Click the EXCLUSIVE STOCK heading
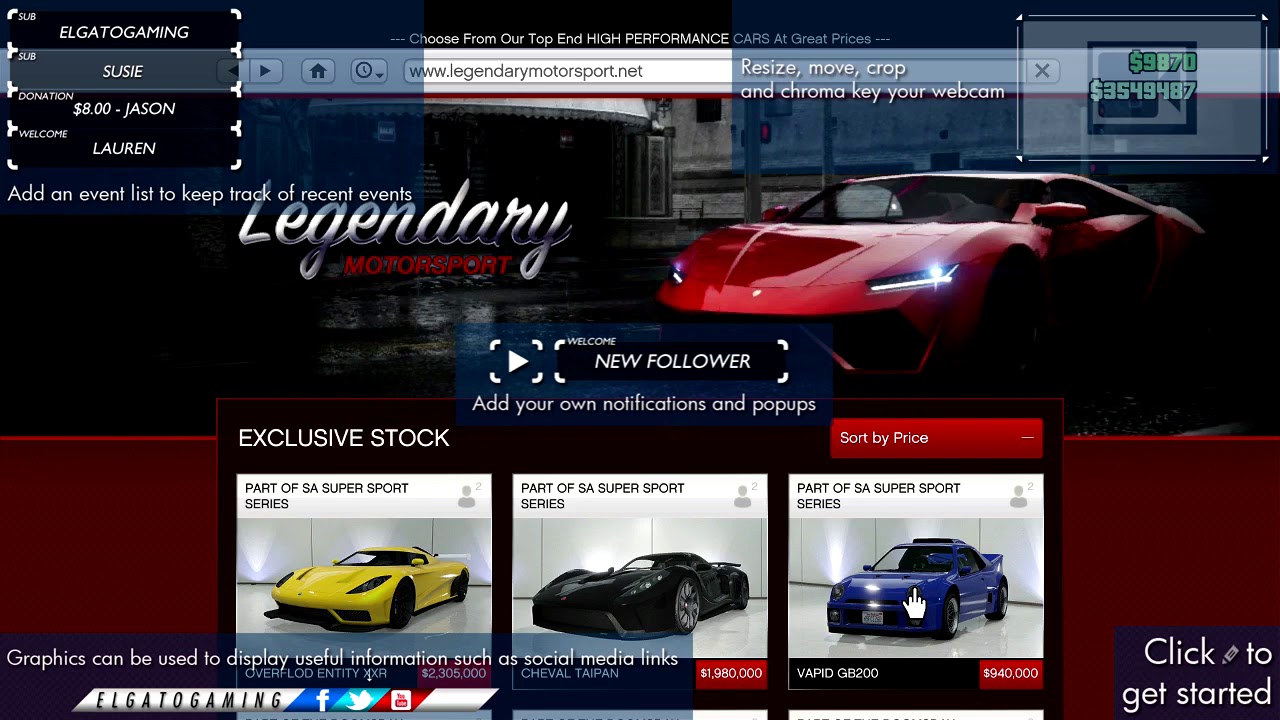1280x720 pixels. click(344, 438)
